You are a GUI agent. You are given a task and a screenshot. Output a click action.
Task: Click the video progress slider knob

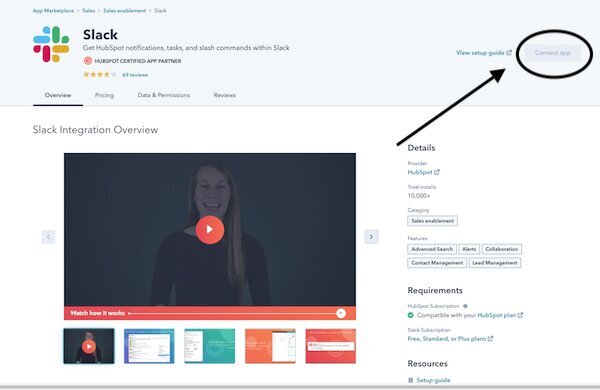point(341,313)
